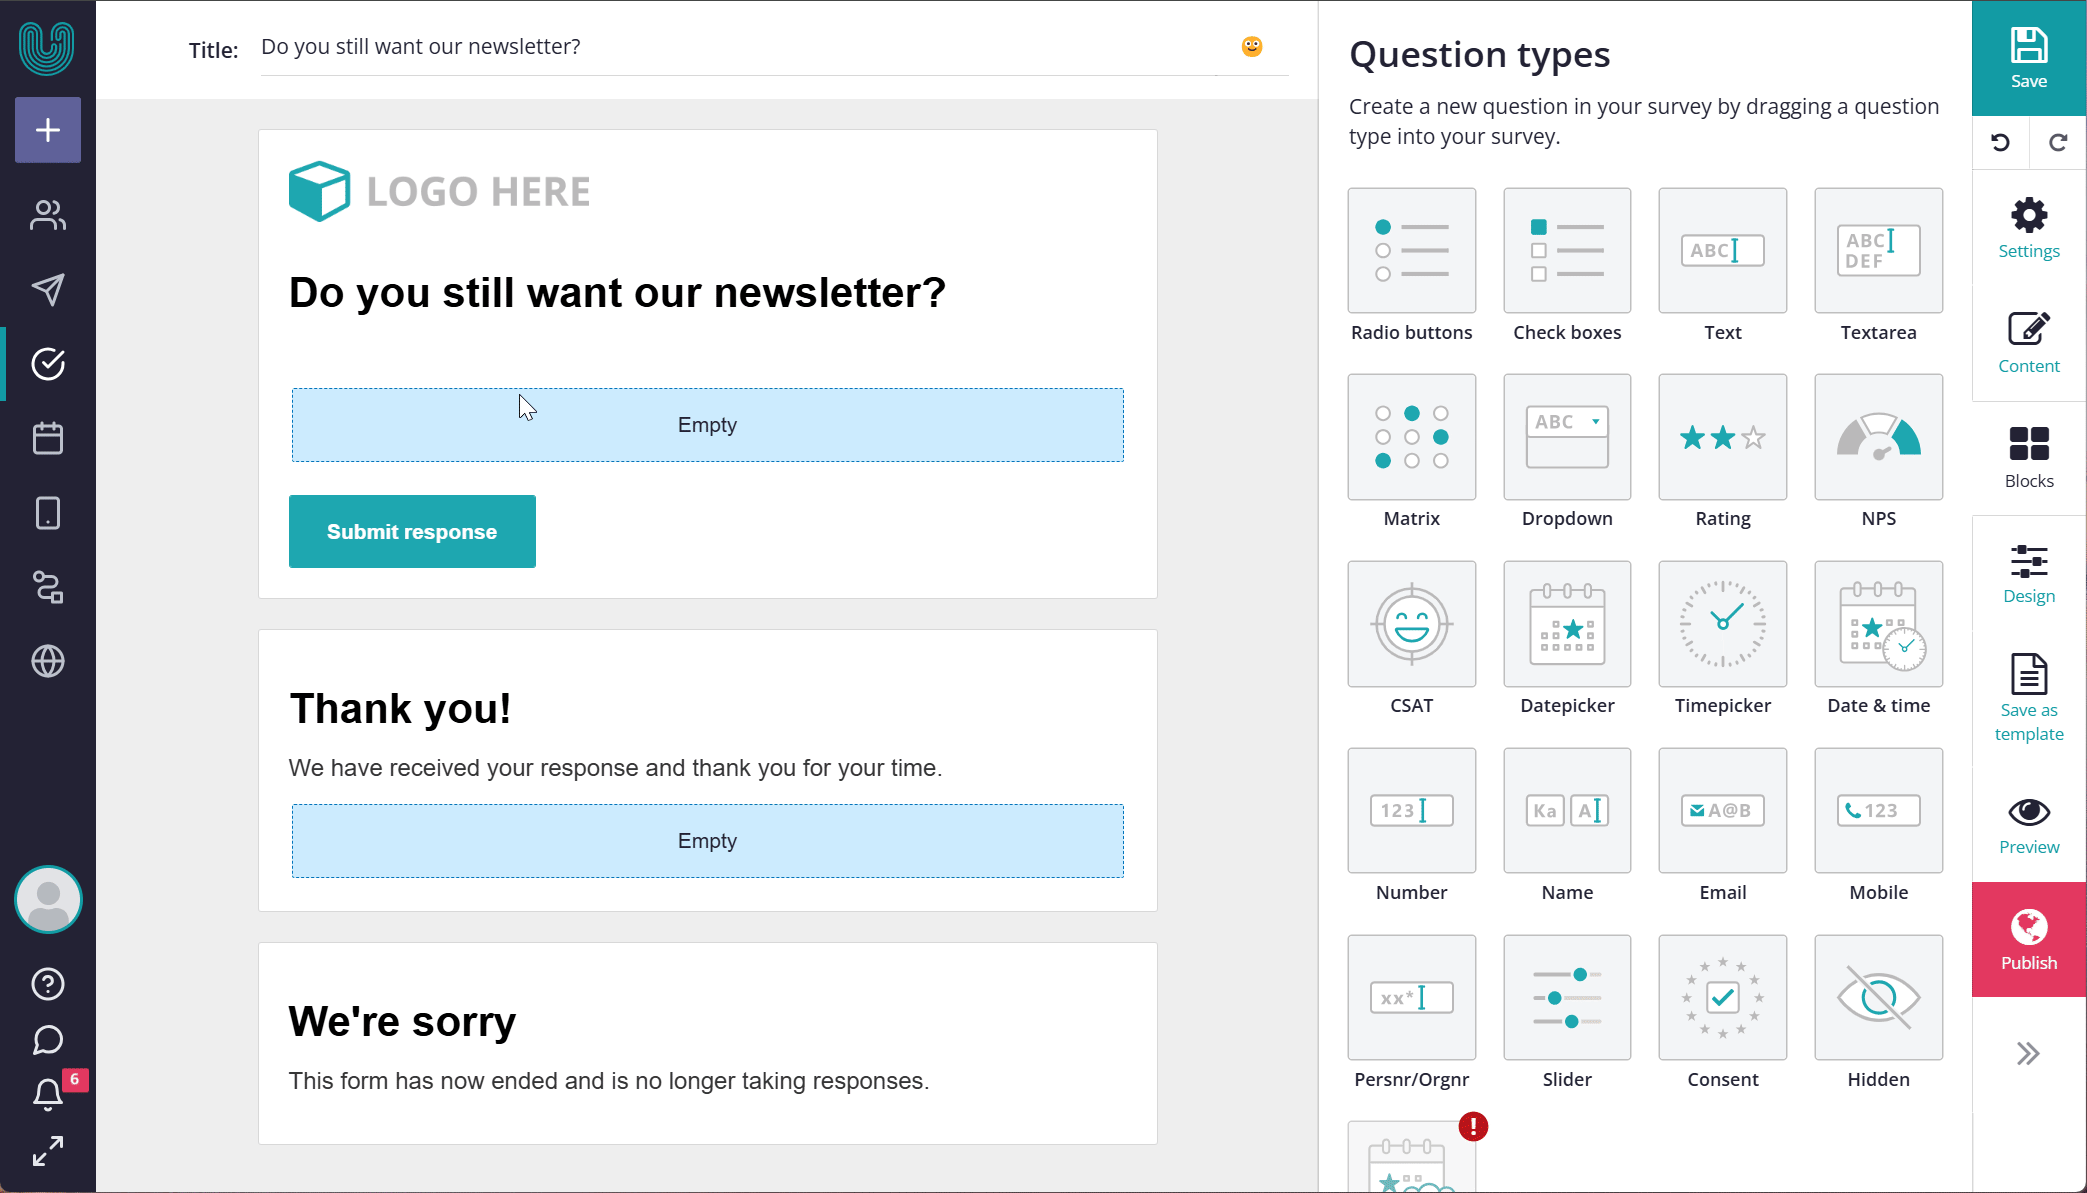2087x1193 pixels.
Task: Open the notifications bell icon
Action: pyautogui.click(x=48, y=1095)
